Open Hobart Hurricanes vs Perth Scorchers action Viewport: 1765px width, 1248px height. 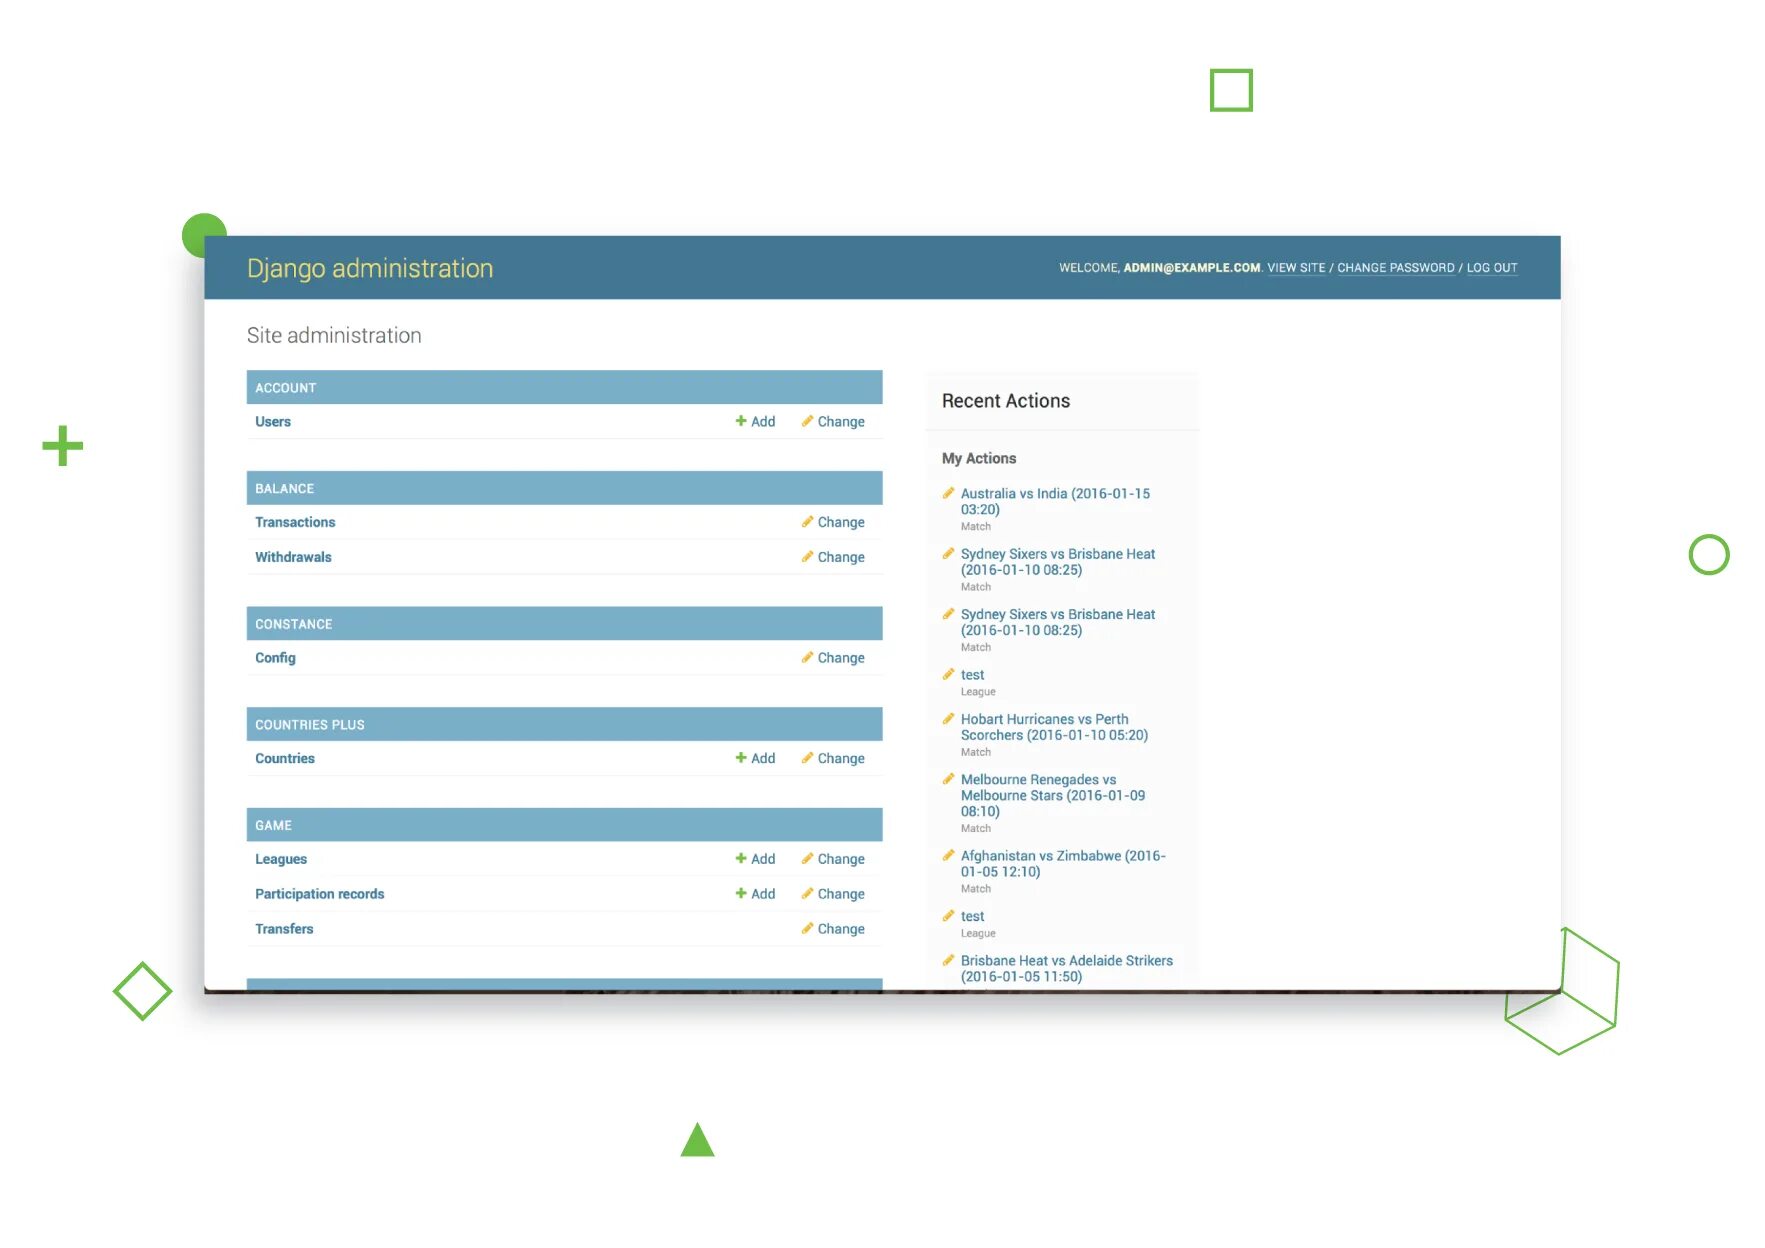click(x=1054, y=727)
